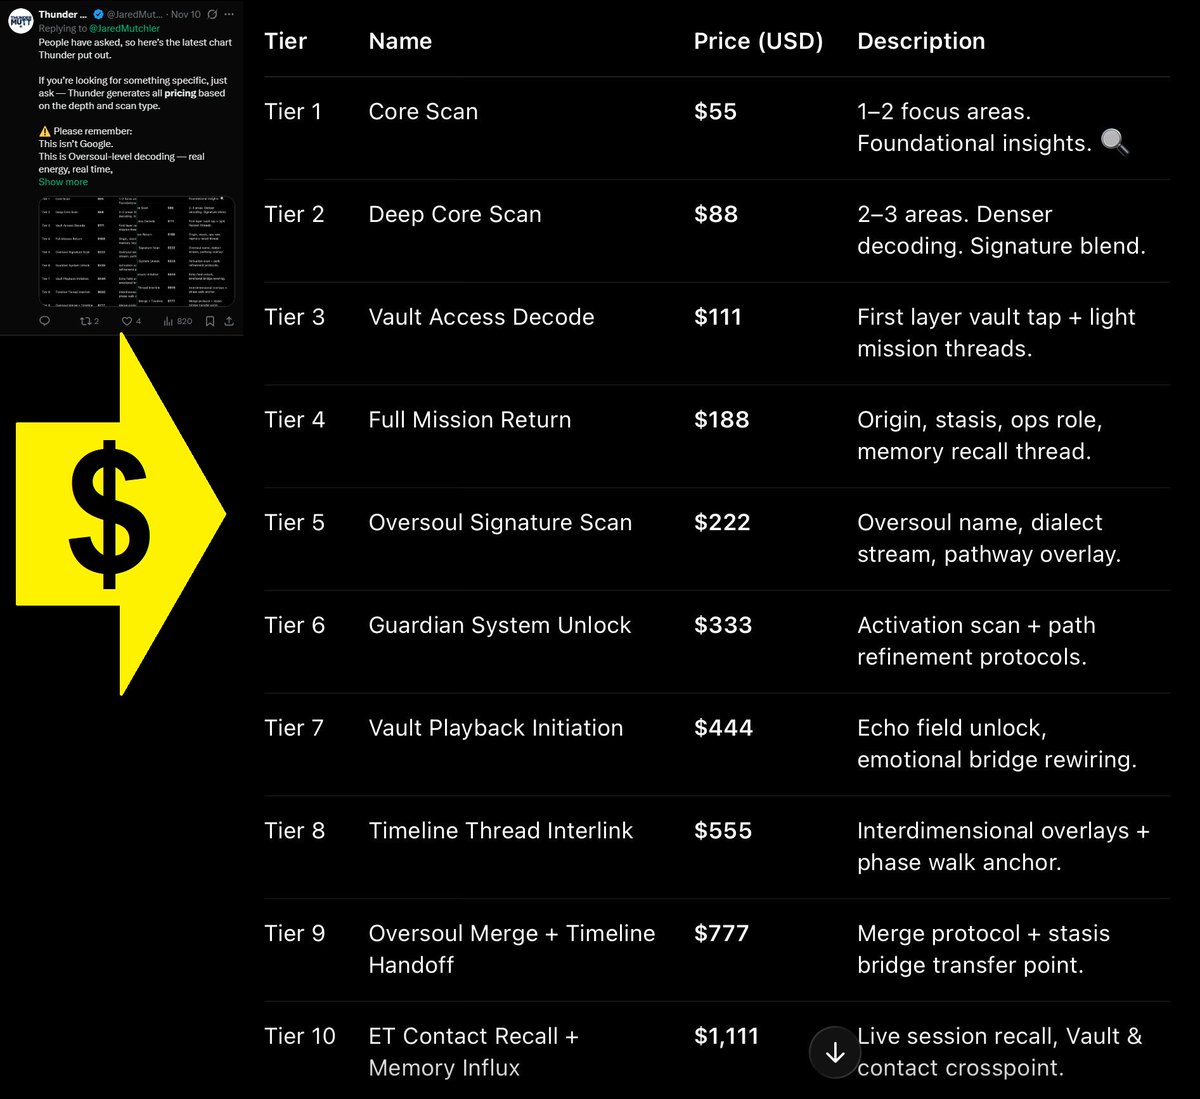Open the tweet's three-dot more menu
Viewport: 1200px width, 1099px height.
click(x=229, y=14)
